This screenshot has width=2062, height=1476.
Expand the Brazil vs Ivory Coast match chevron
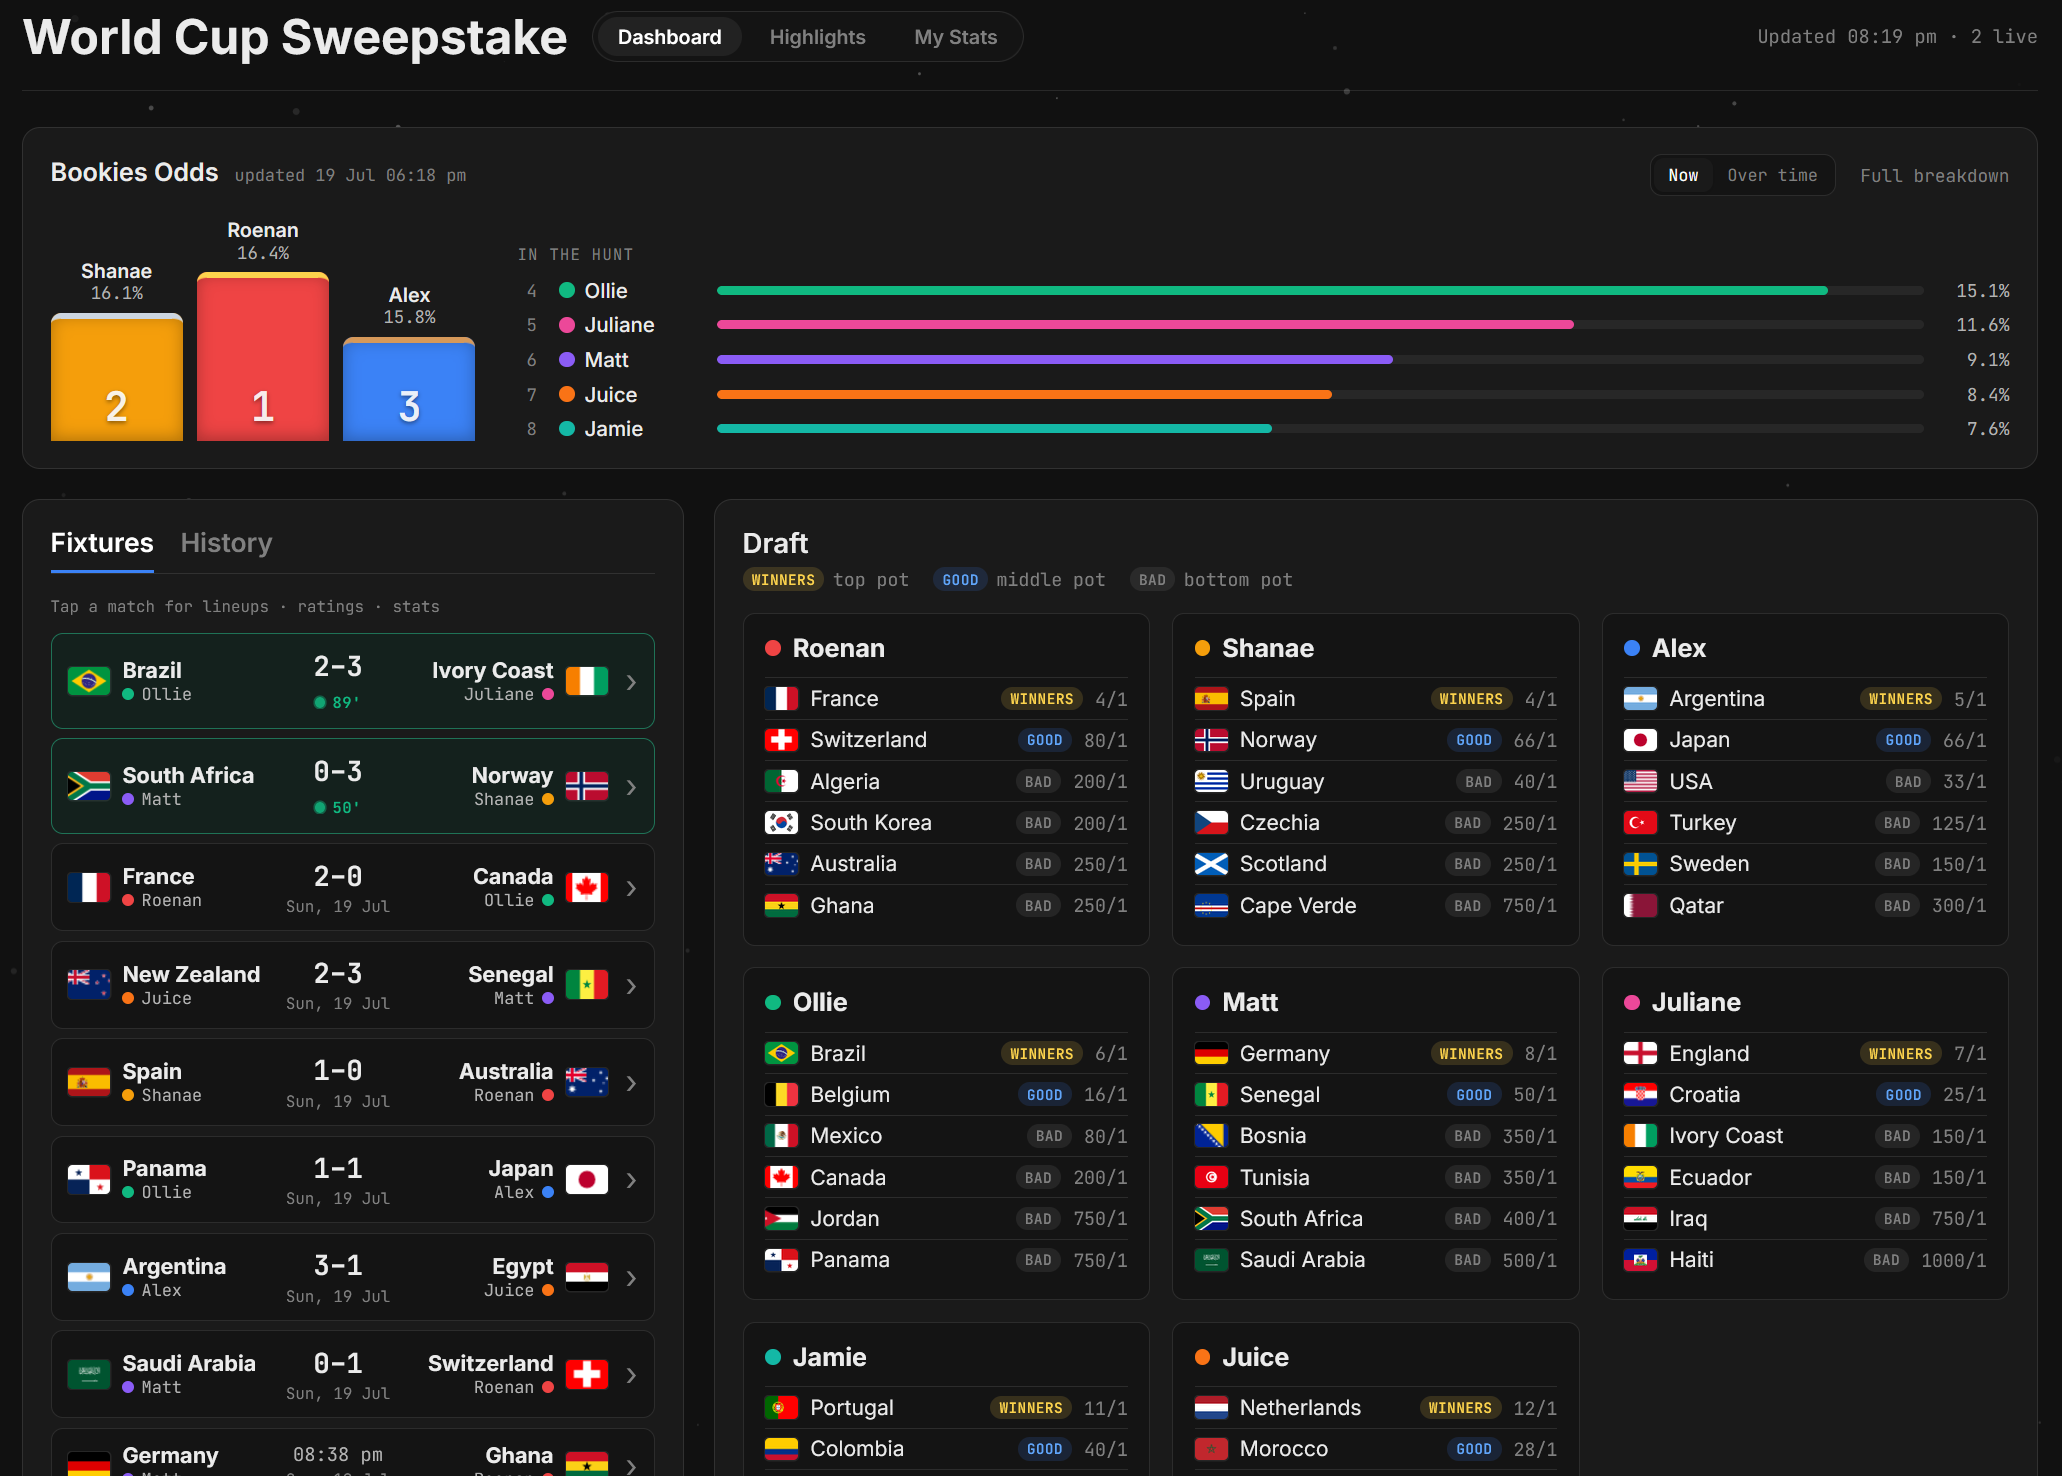click(631, 682)
